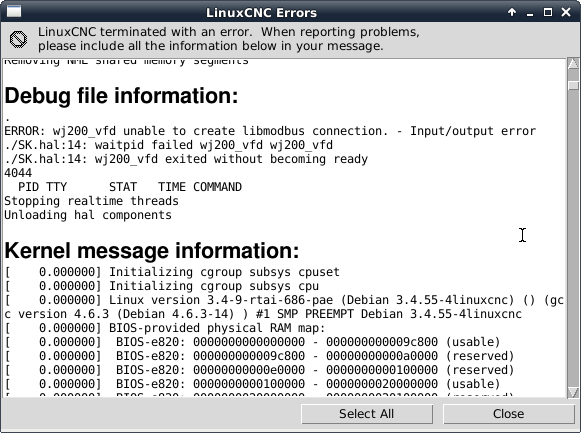Click the BIOS-e820 line ending '00000000000a0000 (reserved)'
Screen dimensions: 581x433
point(259,356)
